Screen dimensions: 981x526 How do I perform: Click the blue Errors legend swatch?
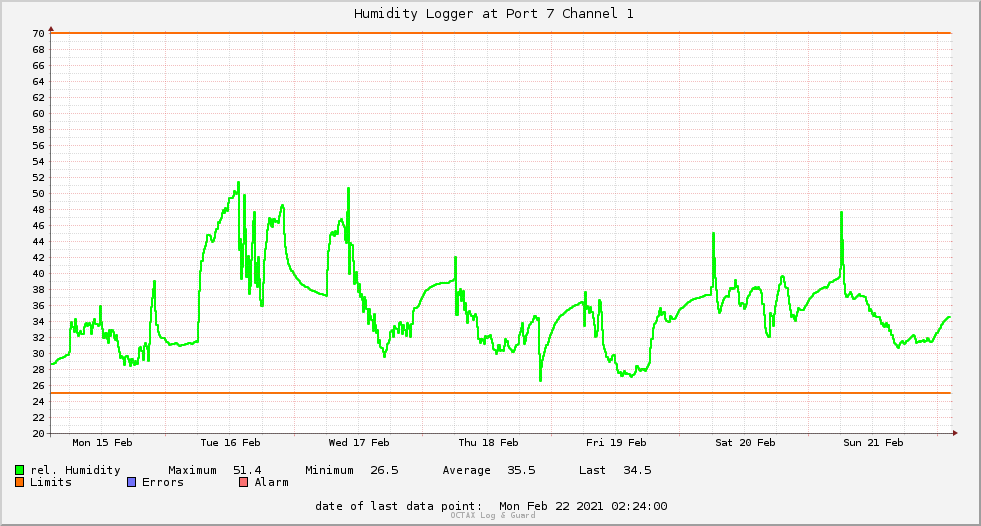[131, 482]
